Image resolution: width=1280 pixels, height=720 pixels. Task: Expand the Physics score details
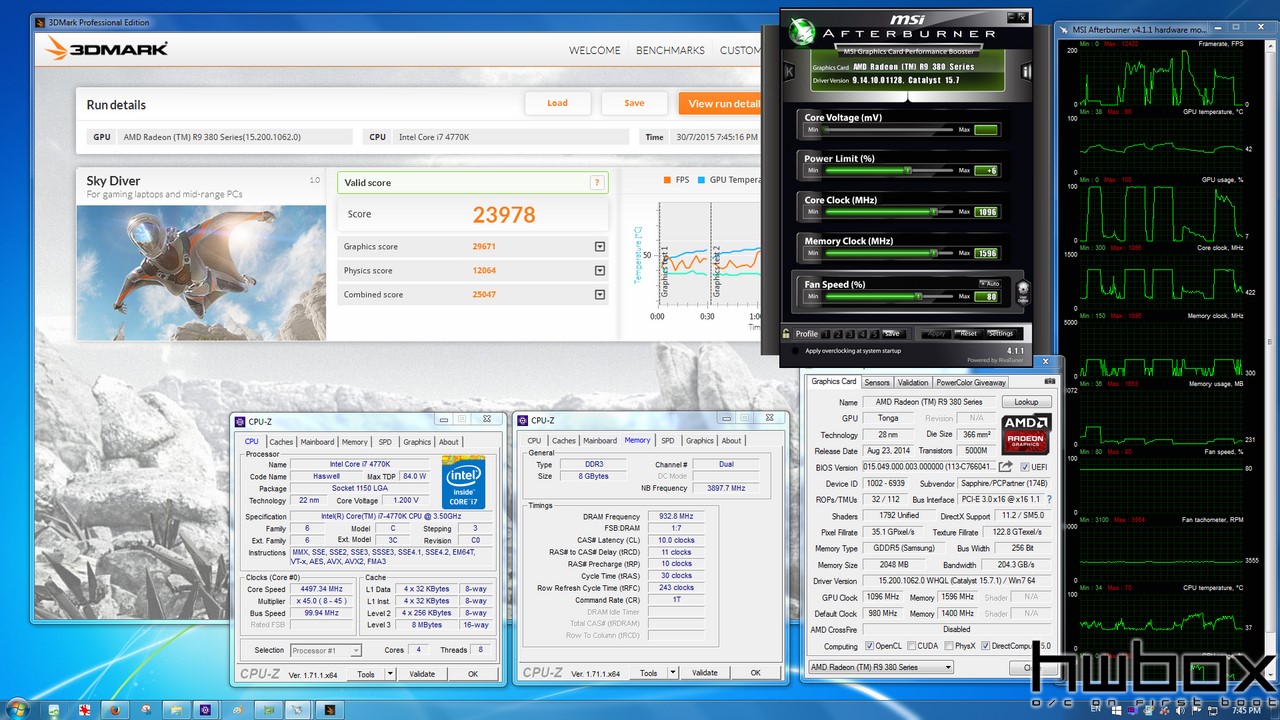[600, 271]
